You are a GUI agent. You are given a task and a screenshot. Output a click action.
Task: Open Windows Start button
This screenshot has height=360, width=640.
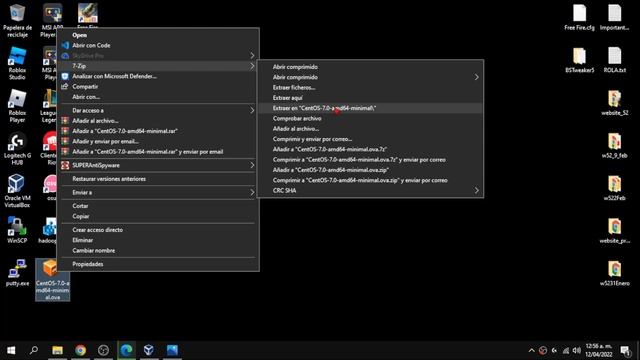[11, 350]
